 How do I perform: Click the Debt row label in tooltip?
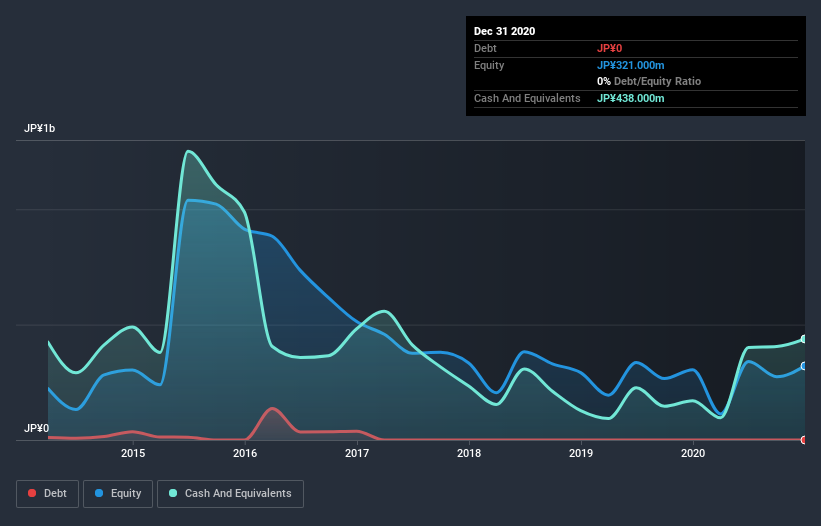point(485,49)
